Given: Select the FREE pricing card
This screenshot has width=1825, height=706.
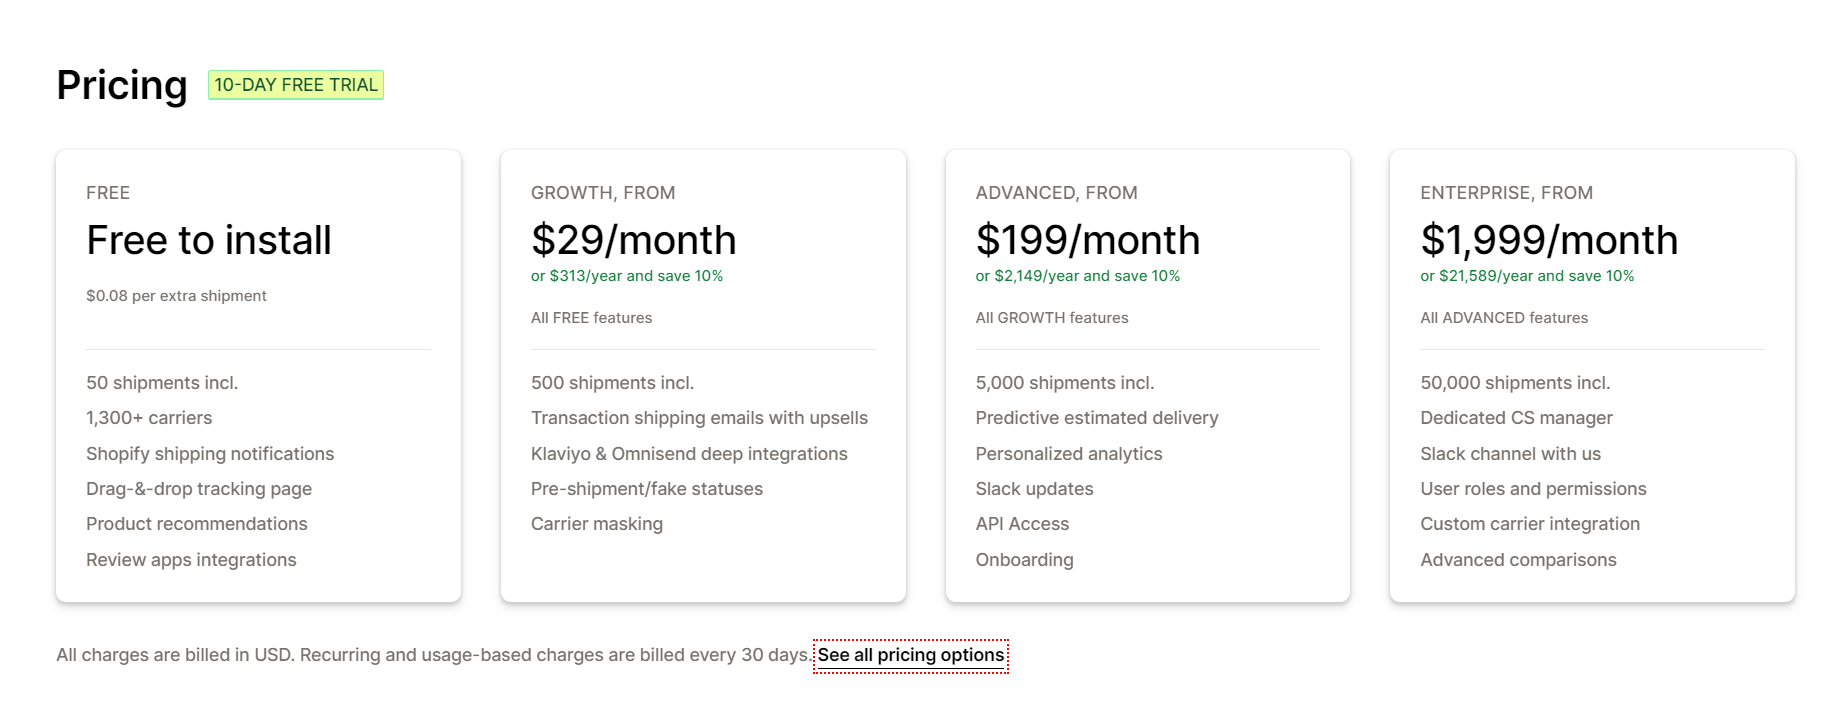Looking at the screenshot, I should click(258, 375).
